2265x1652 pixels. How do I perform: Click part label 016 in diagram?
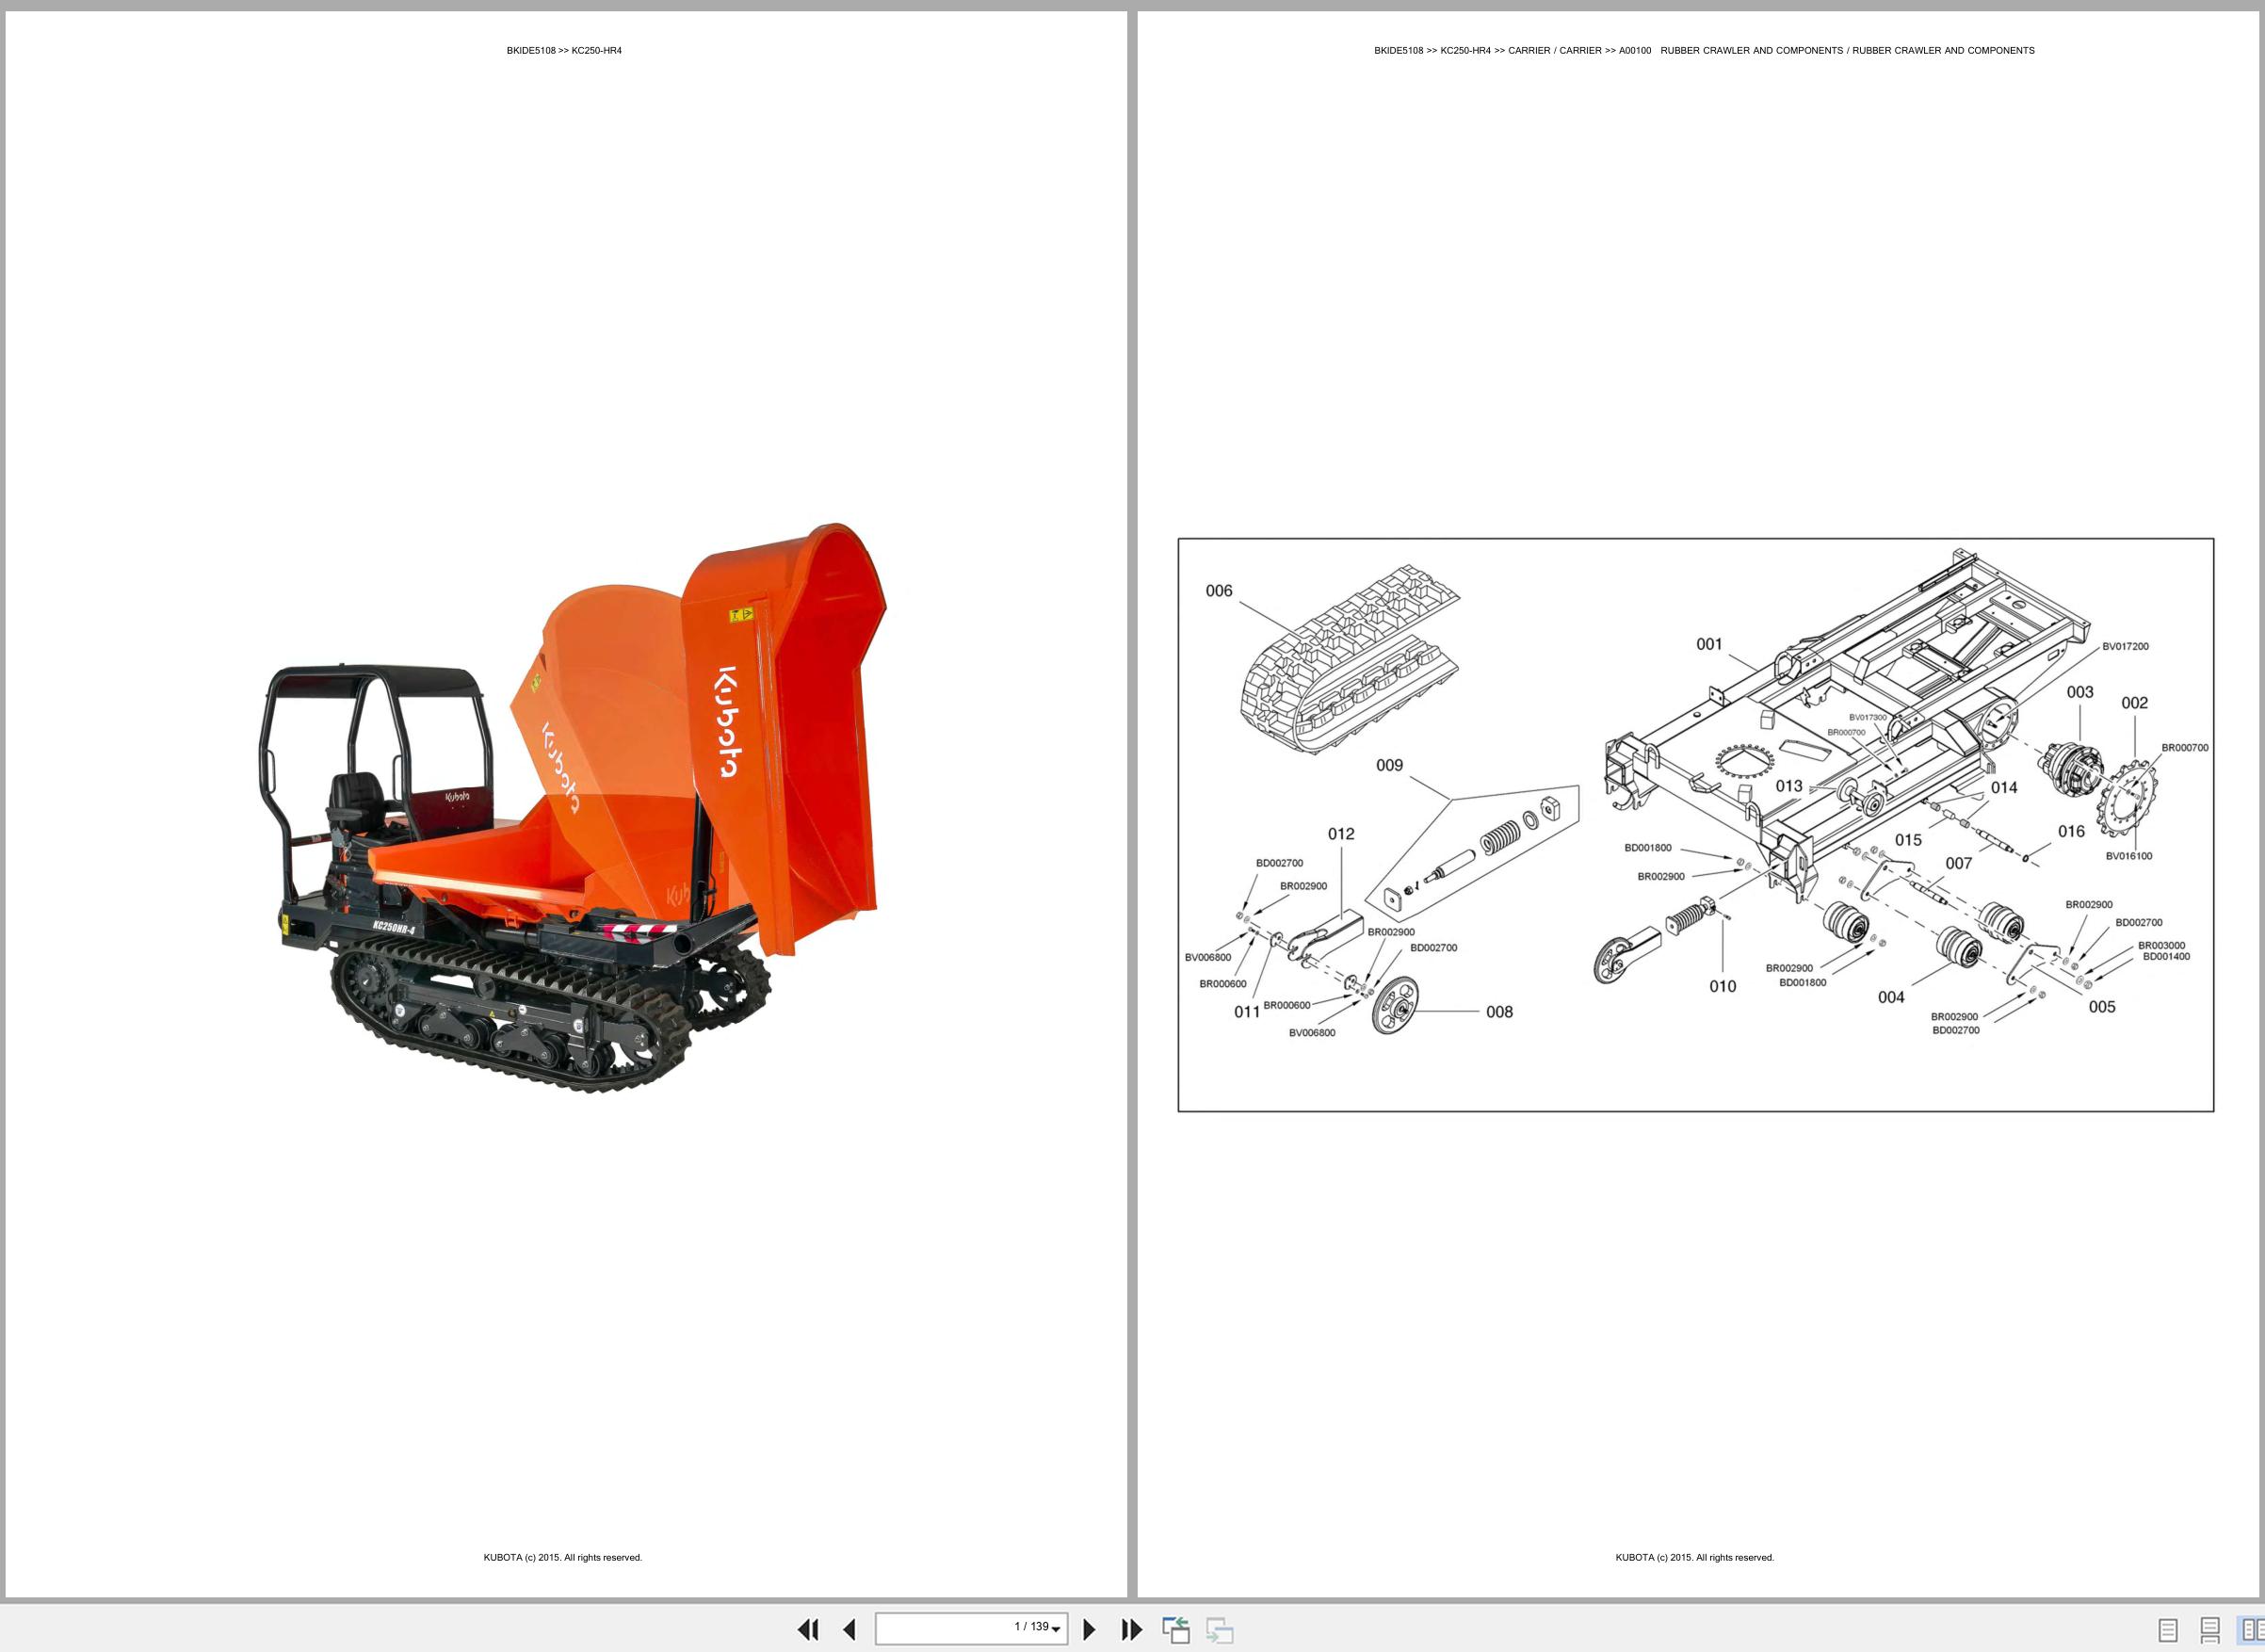pyautogui.click(x=2072, y=831)
